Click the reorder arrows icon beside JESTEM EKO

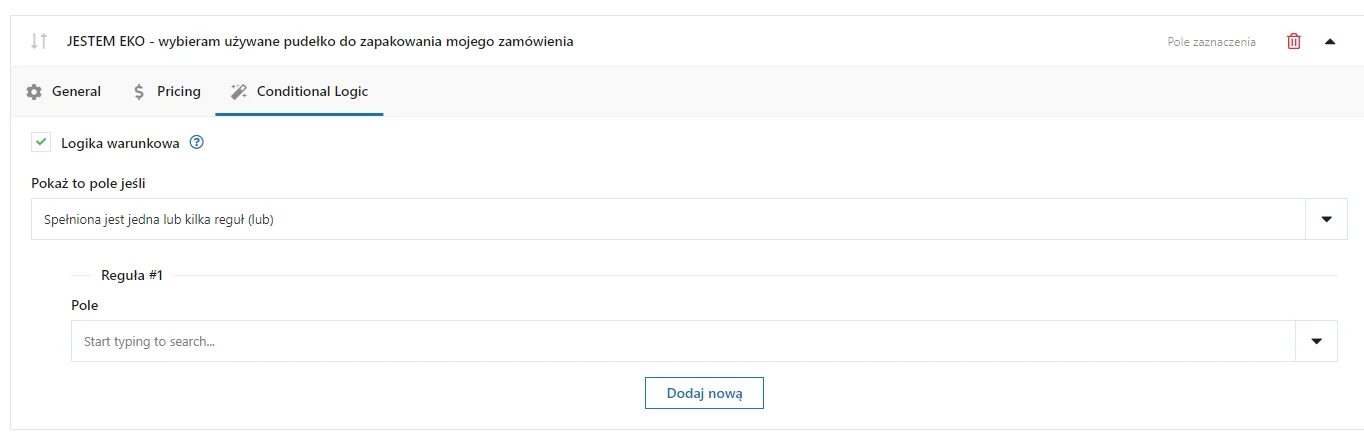click(x=39, y=42)
